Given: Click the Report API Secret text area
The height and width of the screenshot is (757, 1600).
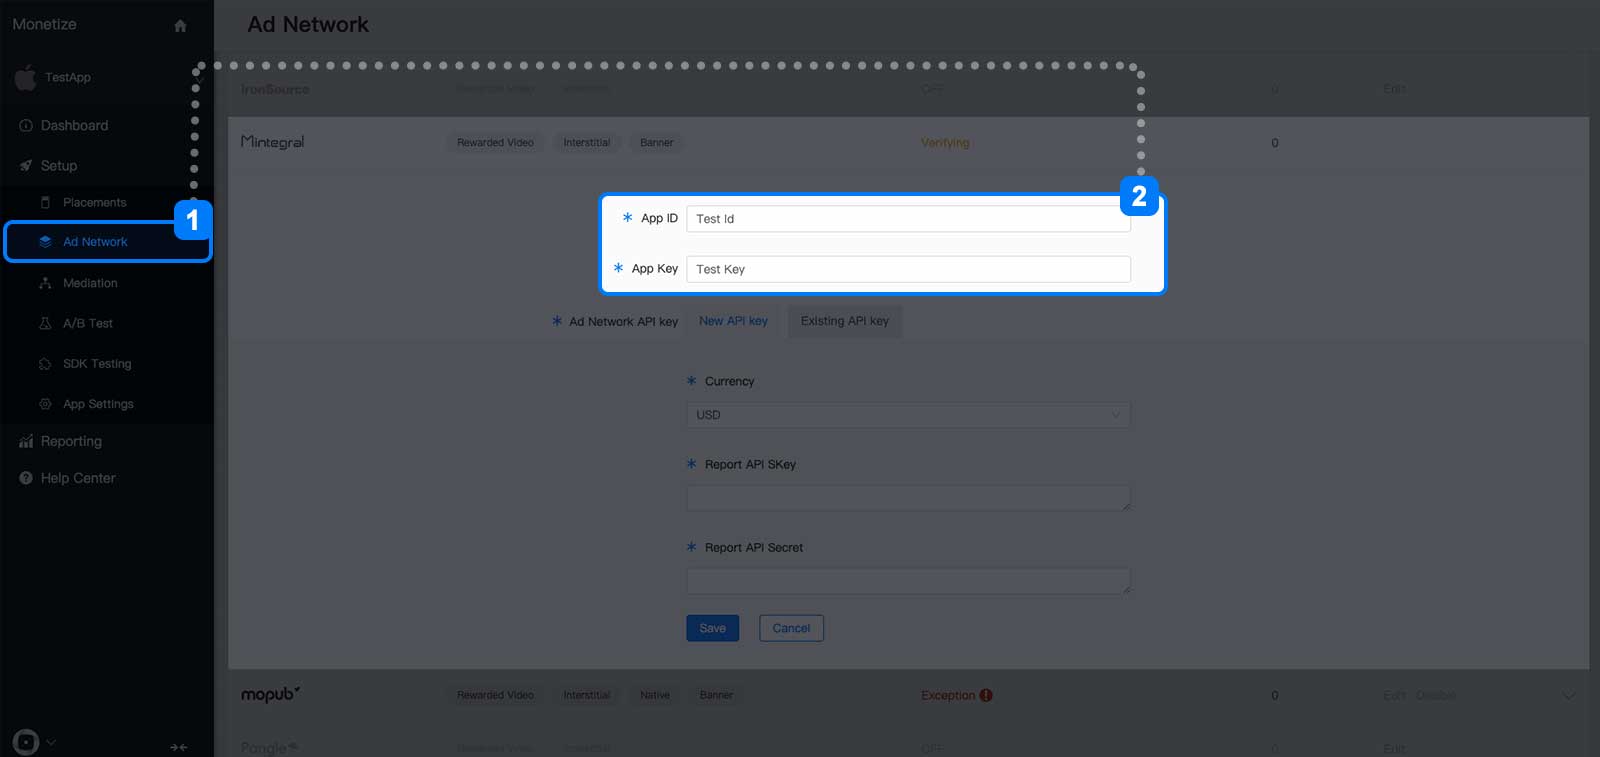Looking at the screenshot, I should click(908, 581).
